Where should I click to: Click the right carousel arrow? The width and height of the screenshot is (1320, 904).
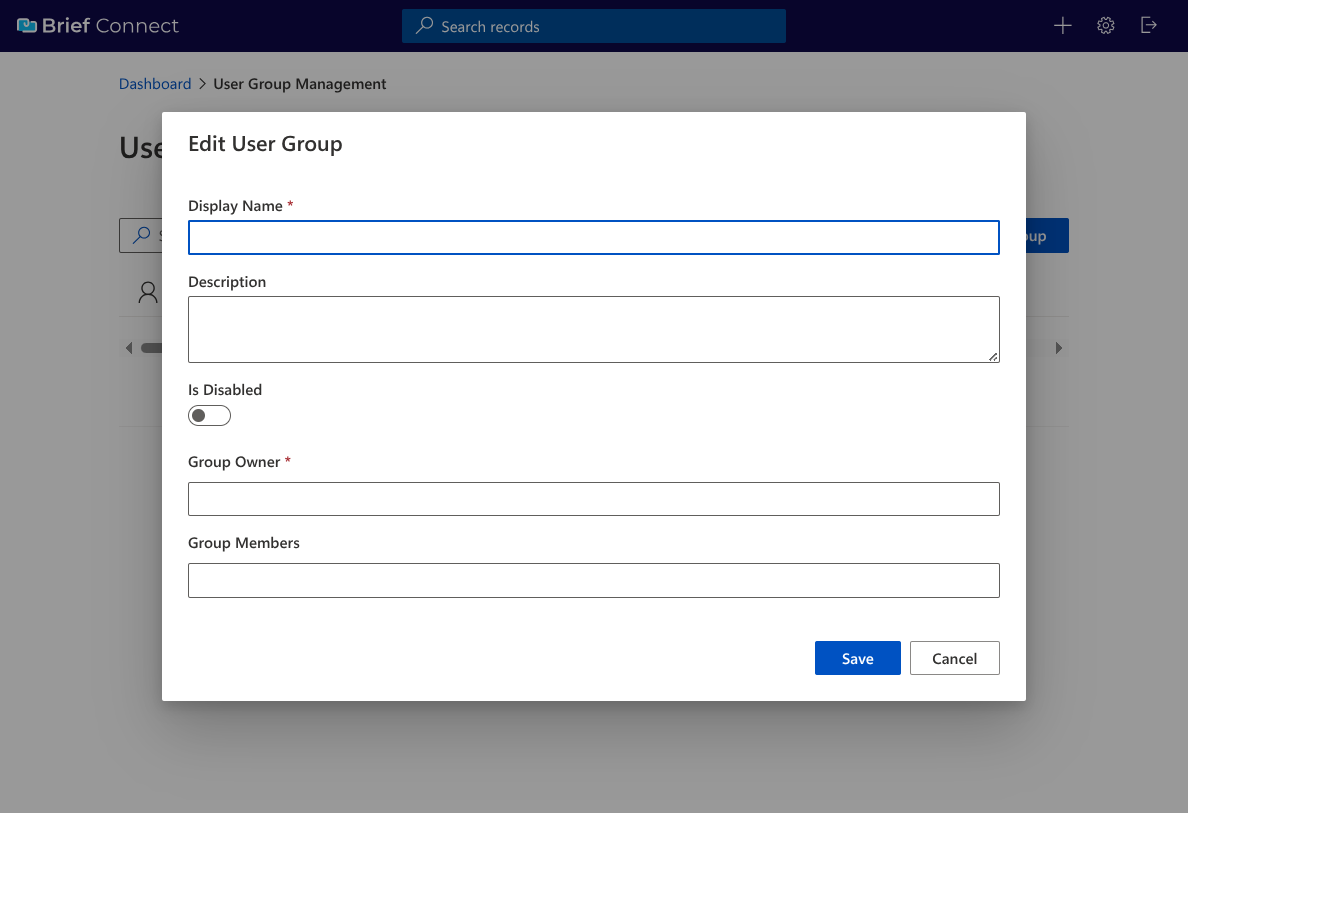(1059, 347)
